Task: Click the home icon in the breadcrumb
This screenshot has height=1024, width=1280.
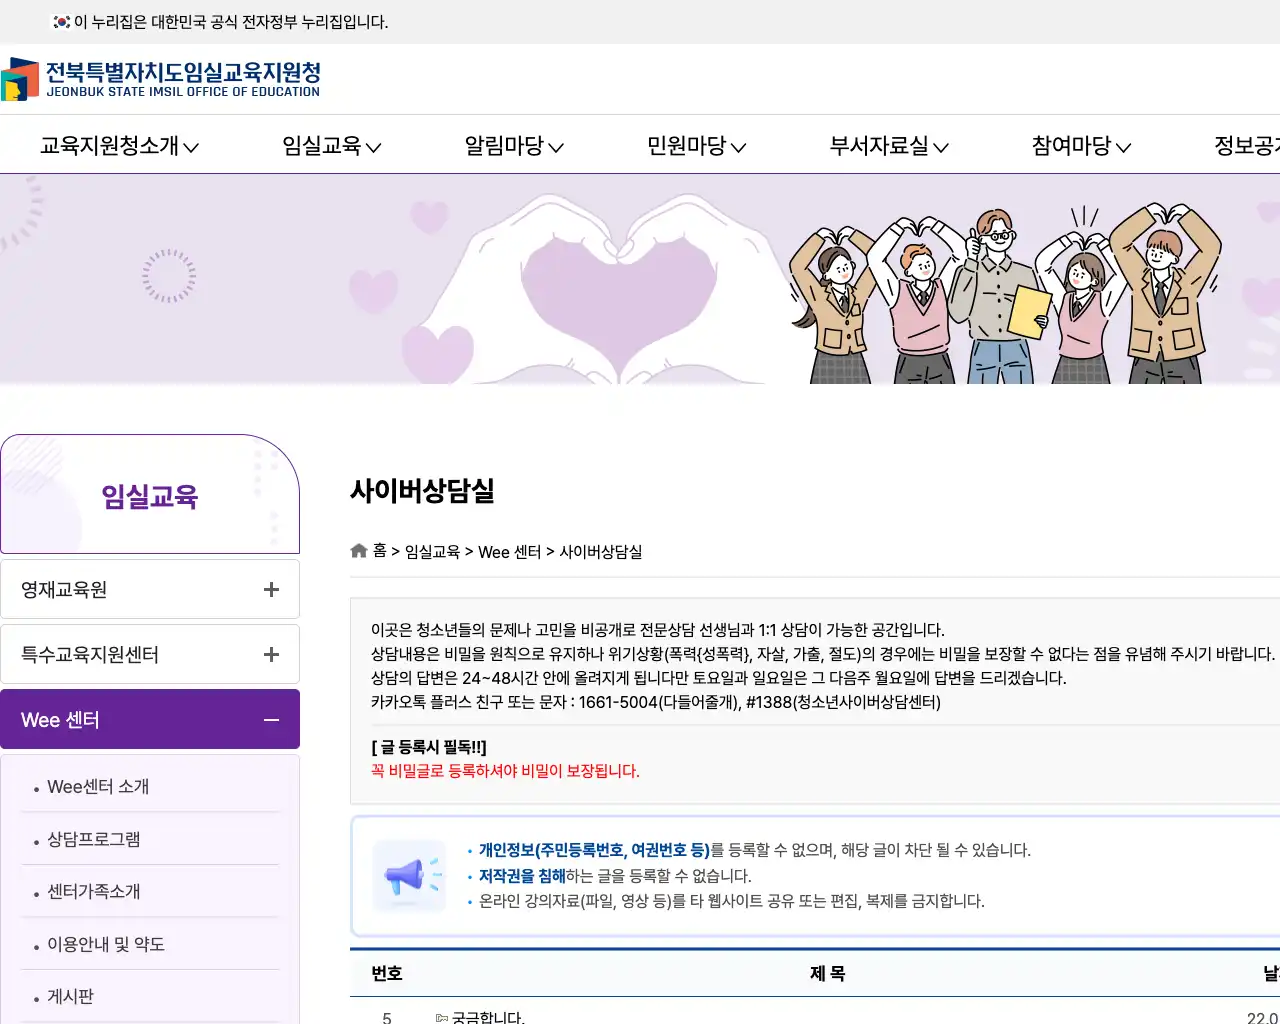Action: coord(358,550)
